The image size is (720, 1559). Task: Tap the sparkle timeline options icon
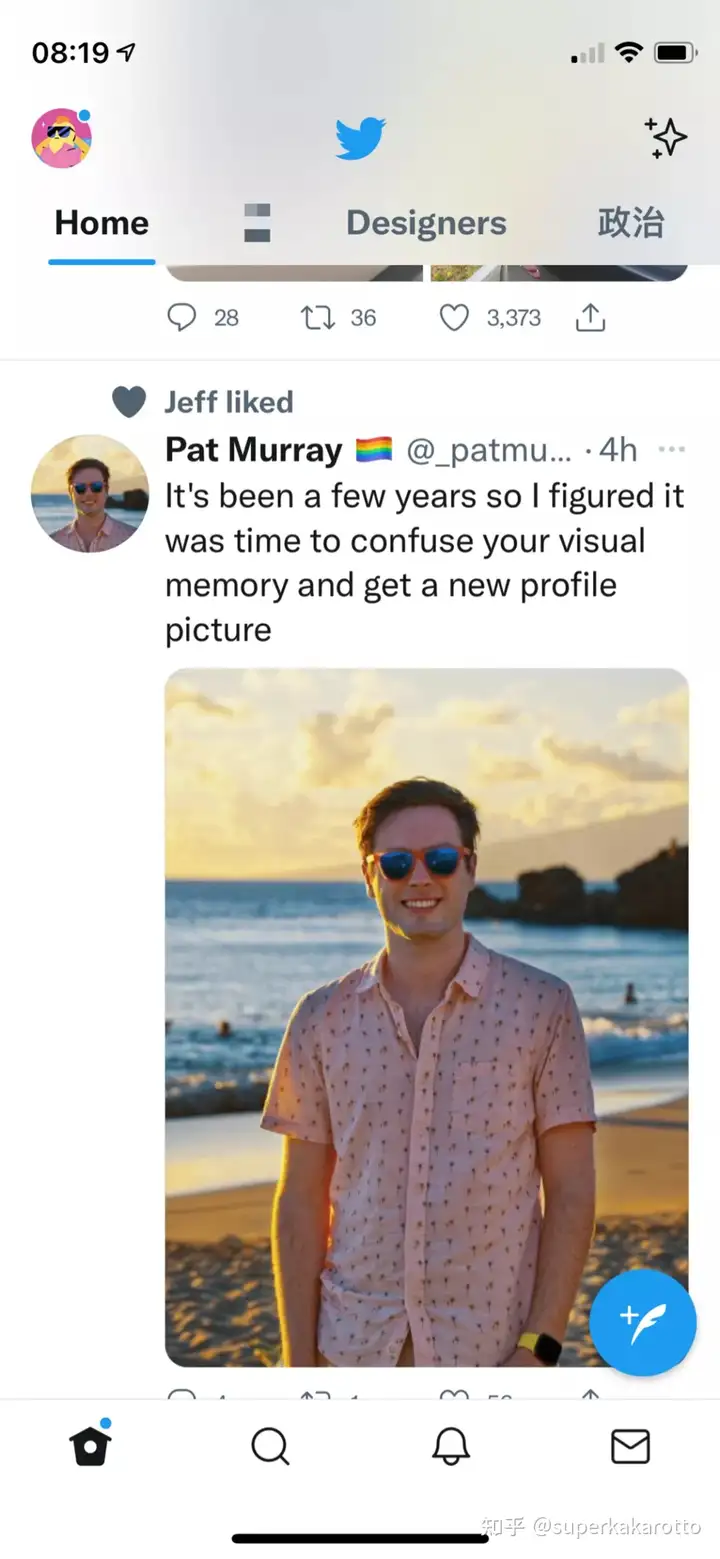coord(666,138)
